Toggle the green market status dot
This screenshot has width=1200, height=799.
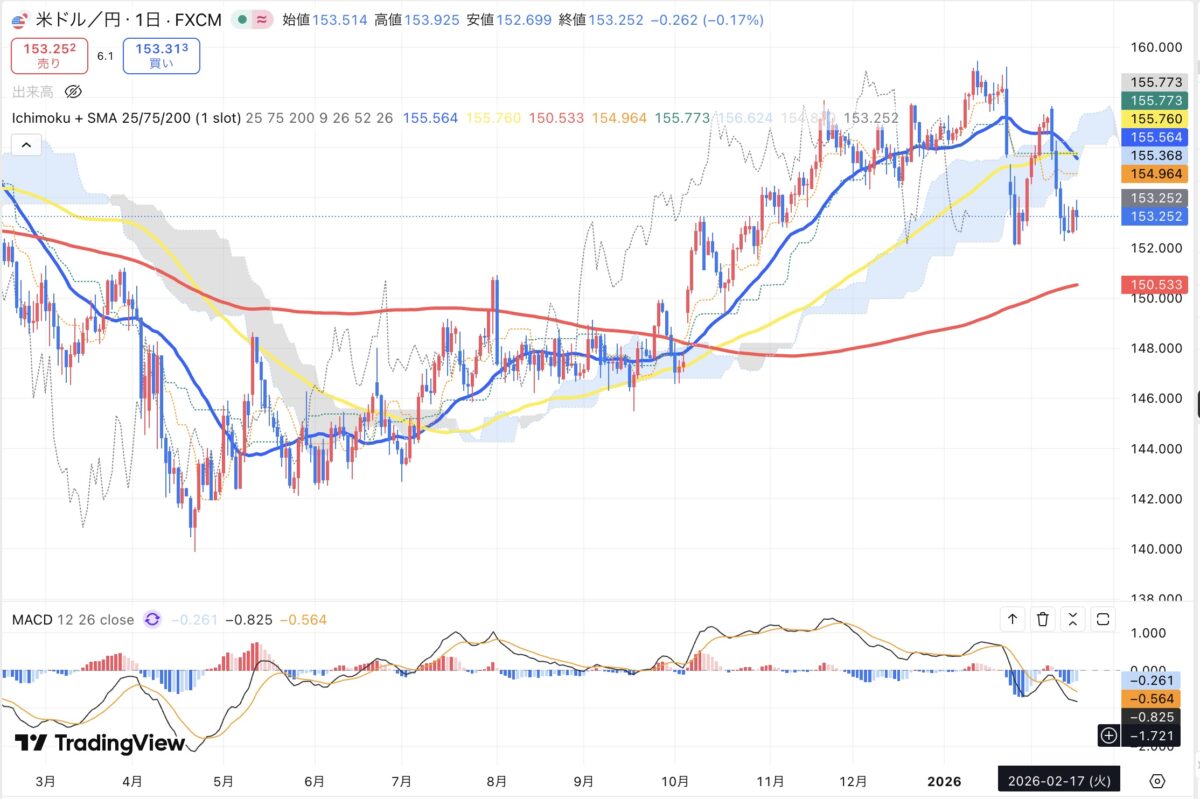[x=244, y=19]
